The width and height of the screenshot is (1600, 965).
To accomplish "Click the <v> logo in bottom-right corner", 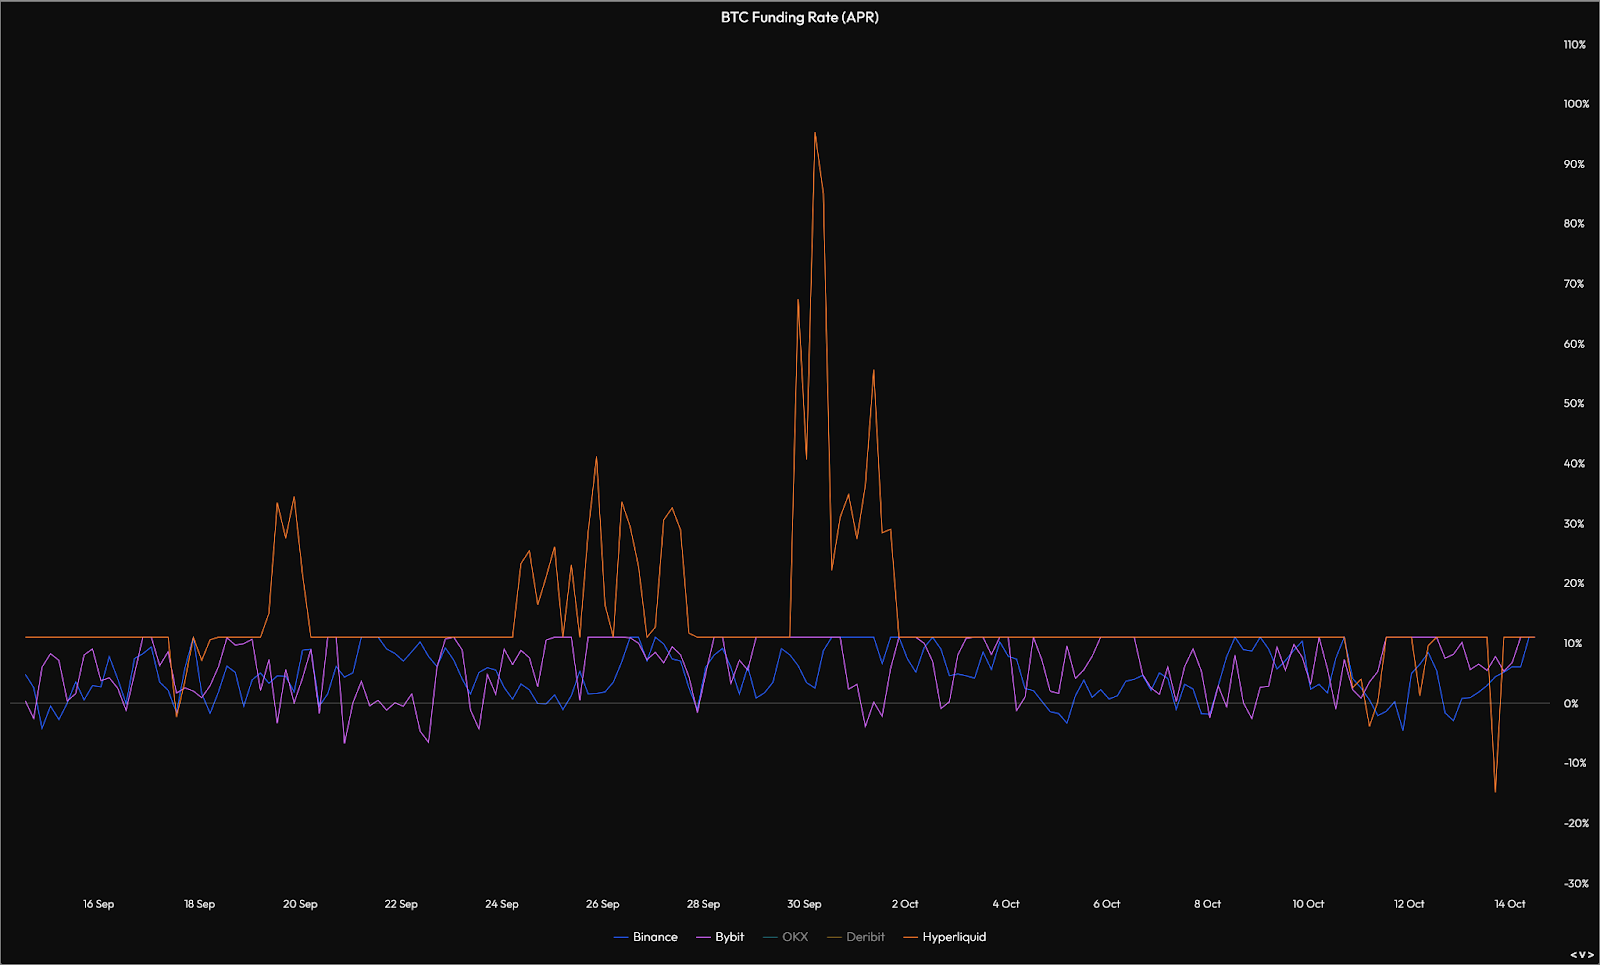I will (1581, 955).
